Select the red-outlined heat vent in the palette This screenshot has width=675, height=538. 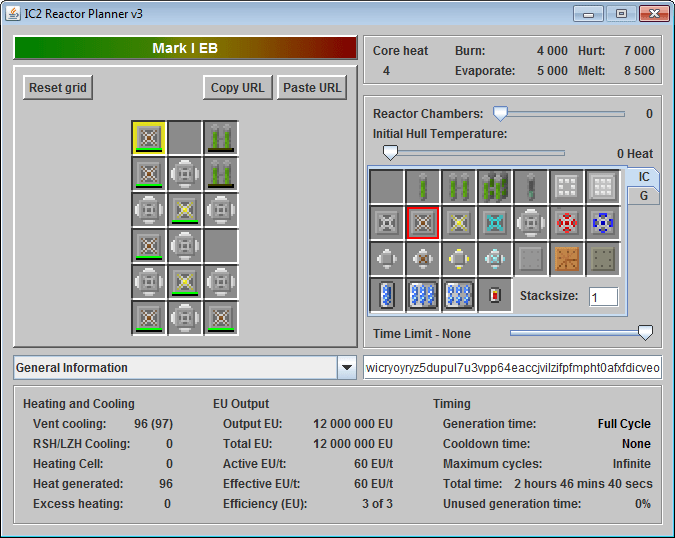(423, 223)
